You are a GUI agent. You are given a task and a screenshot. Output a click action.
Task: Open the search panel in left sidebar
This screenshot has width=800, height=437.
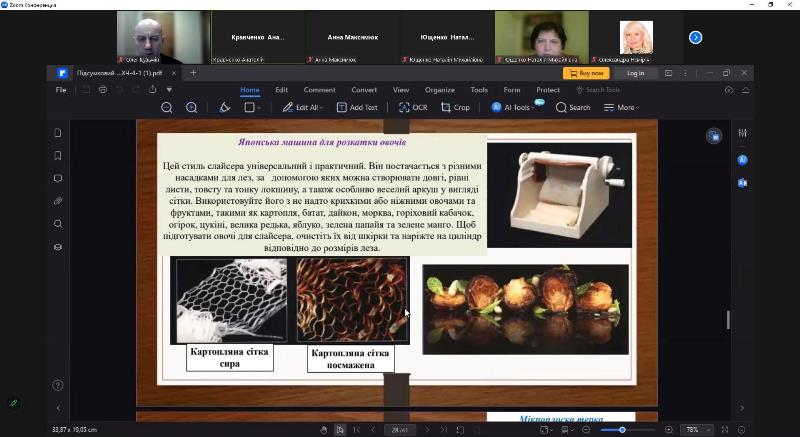(x=58, y=224)
